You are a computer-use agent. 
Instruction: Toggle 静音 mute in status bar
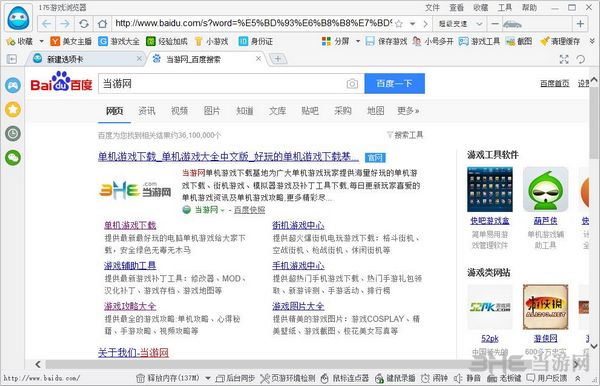click(467, 378)
